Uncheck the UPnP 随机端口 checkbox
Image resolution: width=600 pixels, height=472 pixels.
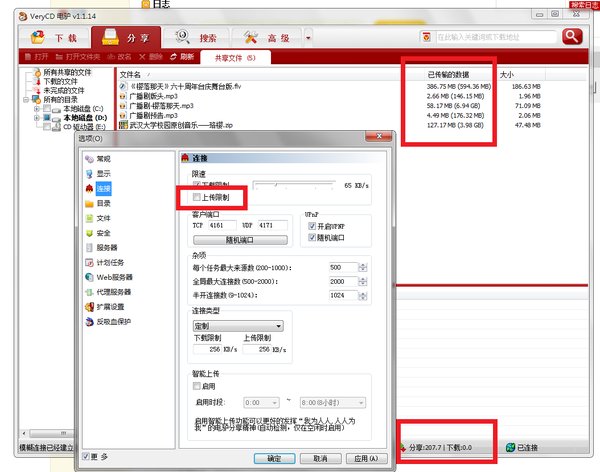point(312,237)
